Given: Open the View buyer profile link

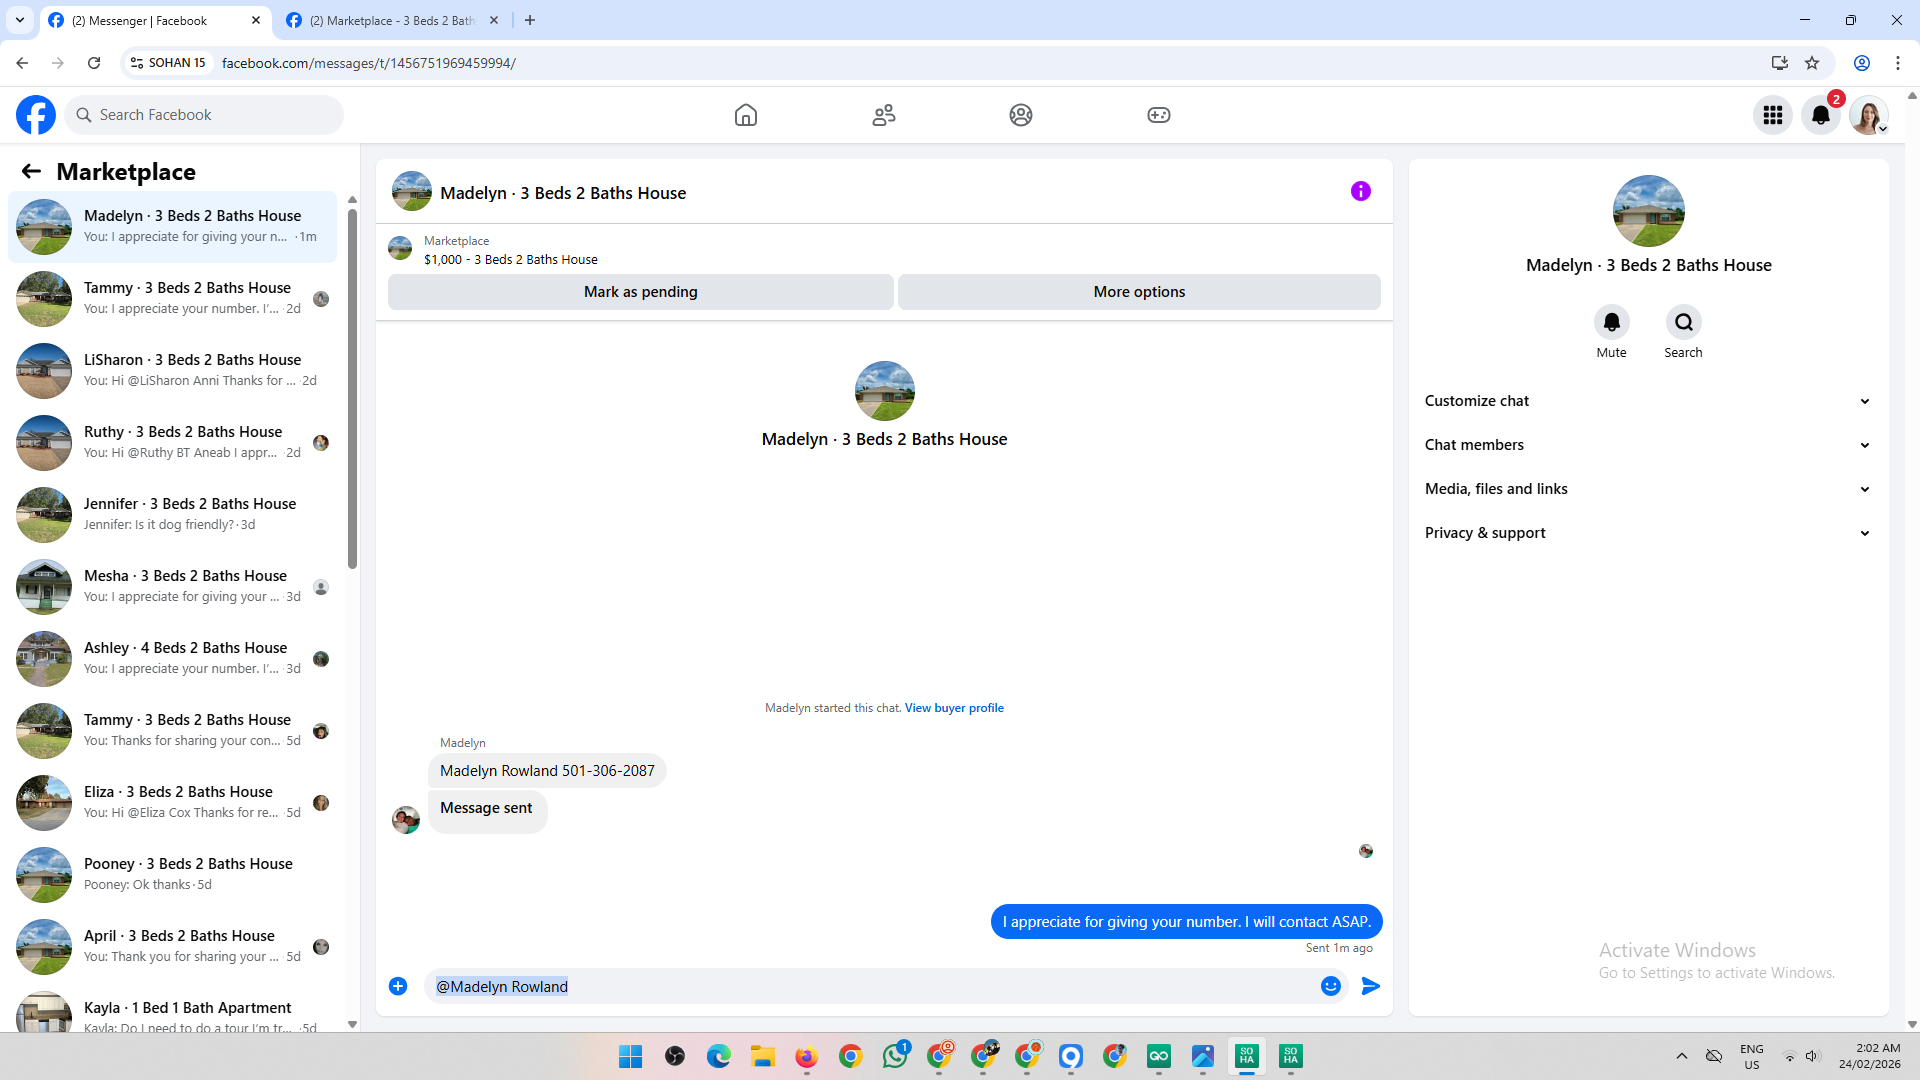Looking at the screenshot, I should [954, 708].
